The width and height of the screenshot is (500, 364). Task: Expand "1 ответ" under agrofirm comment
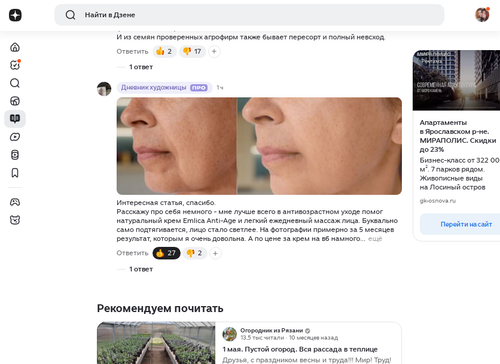pyautogui.click(x=141, y=67)
